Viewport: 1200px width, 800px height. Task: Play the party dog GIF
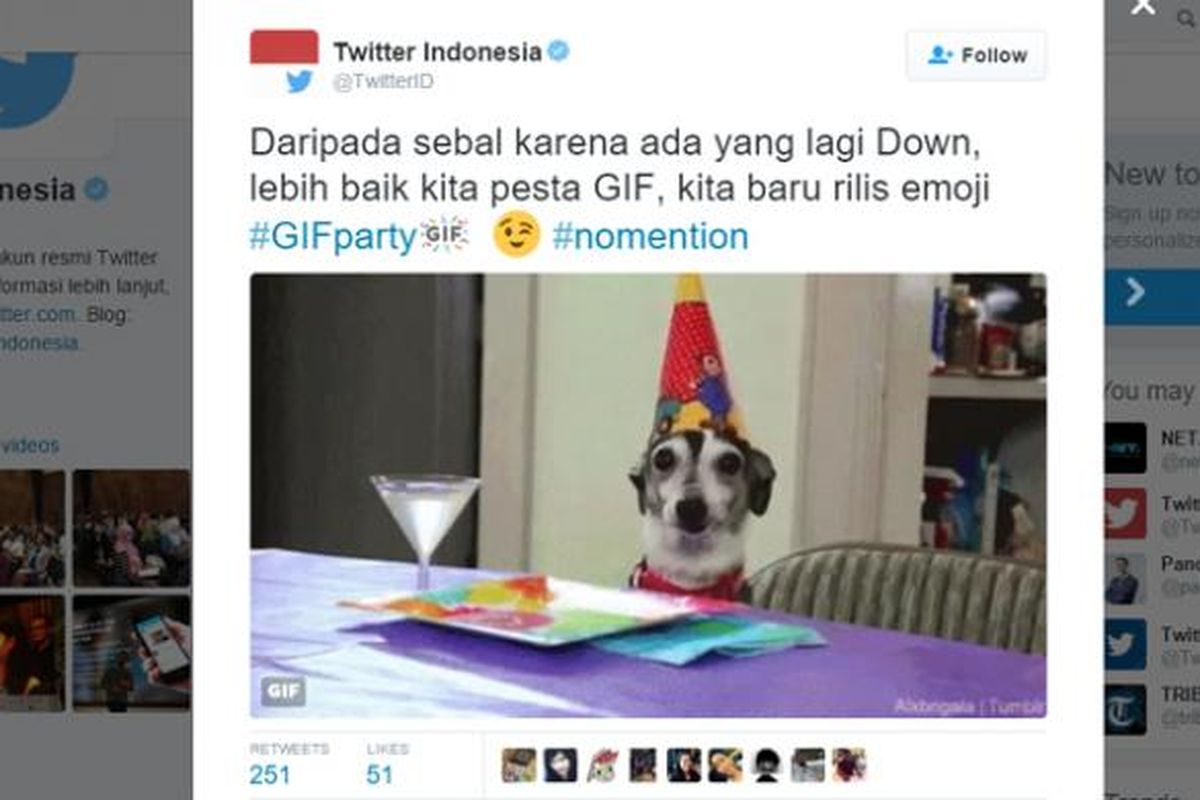tap(648, 495)
